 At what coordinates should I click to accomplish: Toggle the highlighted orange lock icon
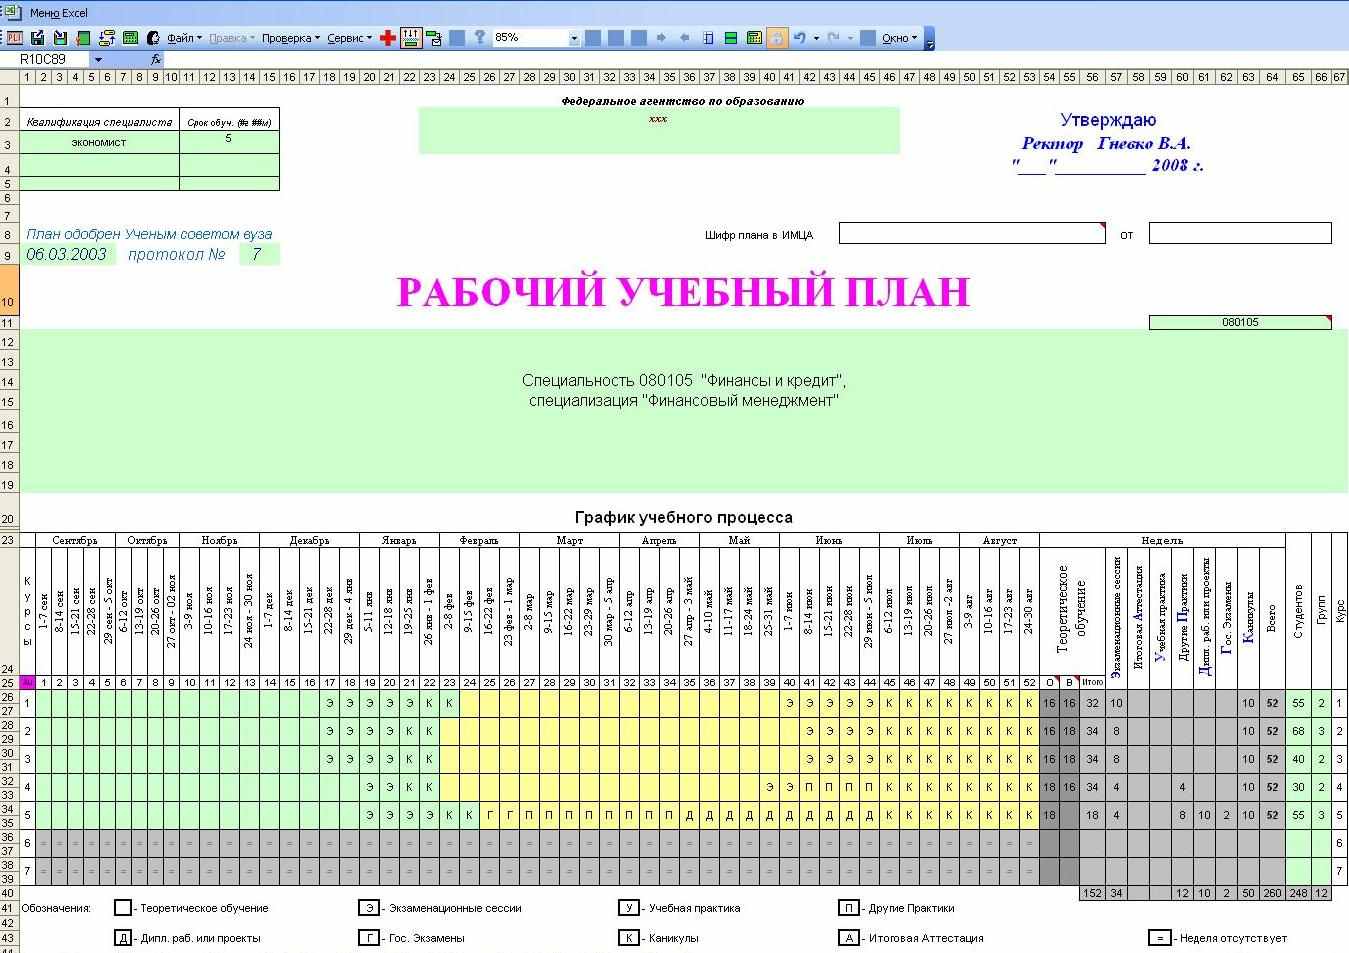pyautogui.click(x=777, y=38)
